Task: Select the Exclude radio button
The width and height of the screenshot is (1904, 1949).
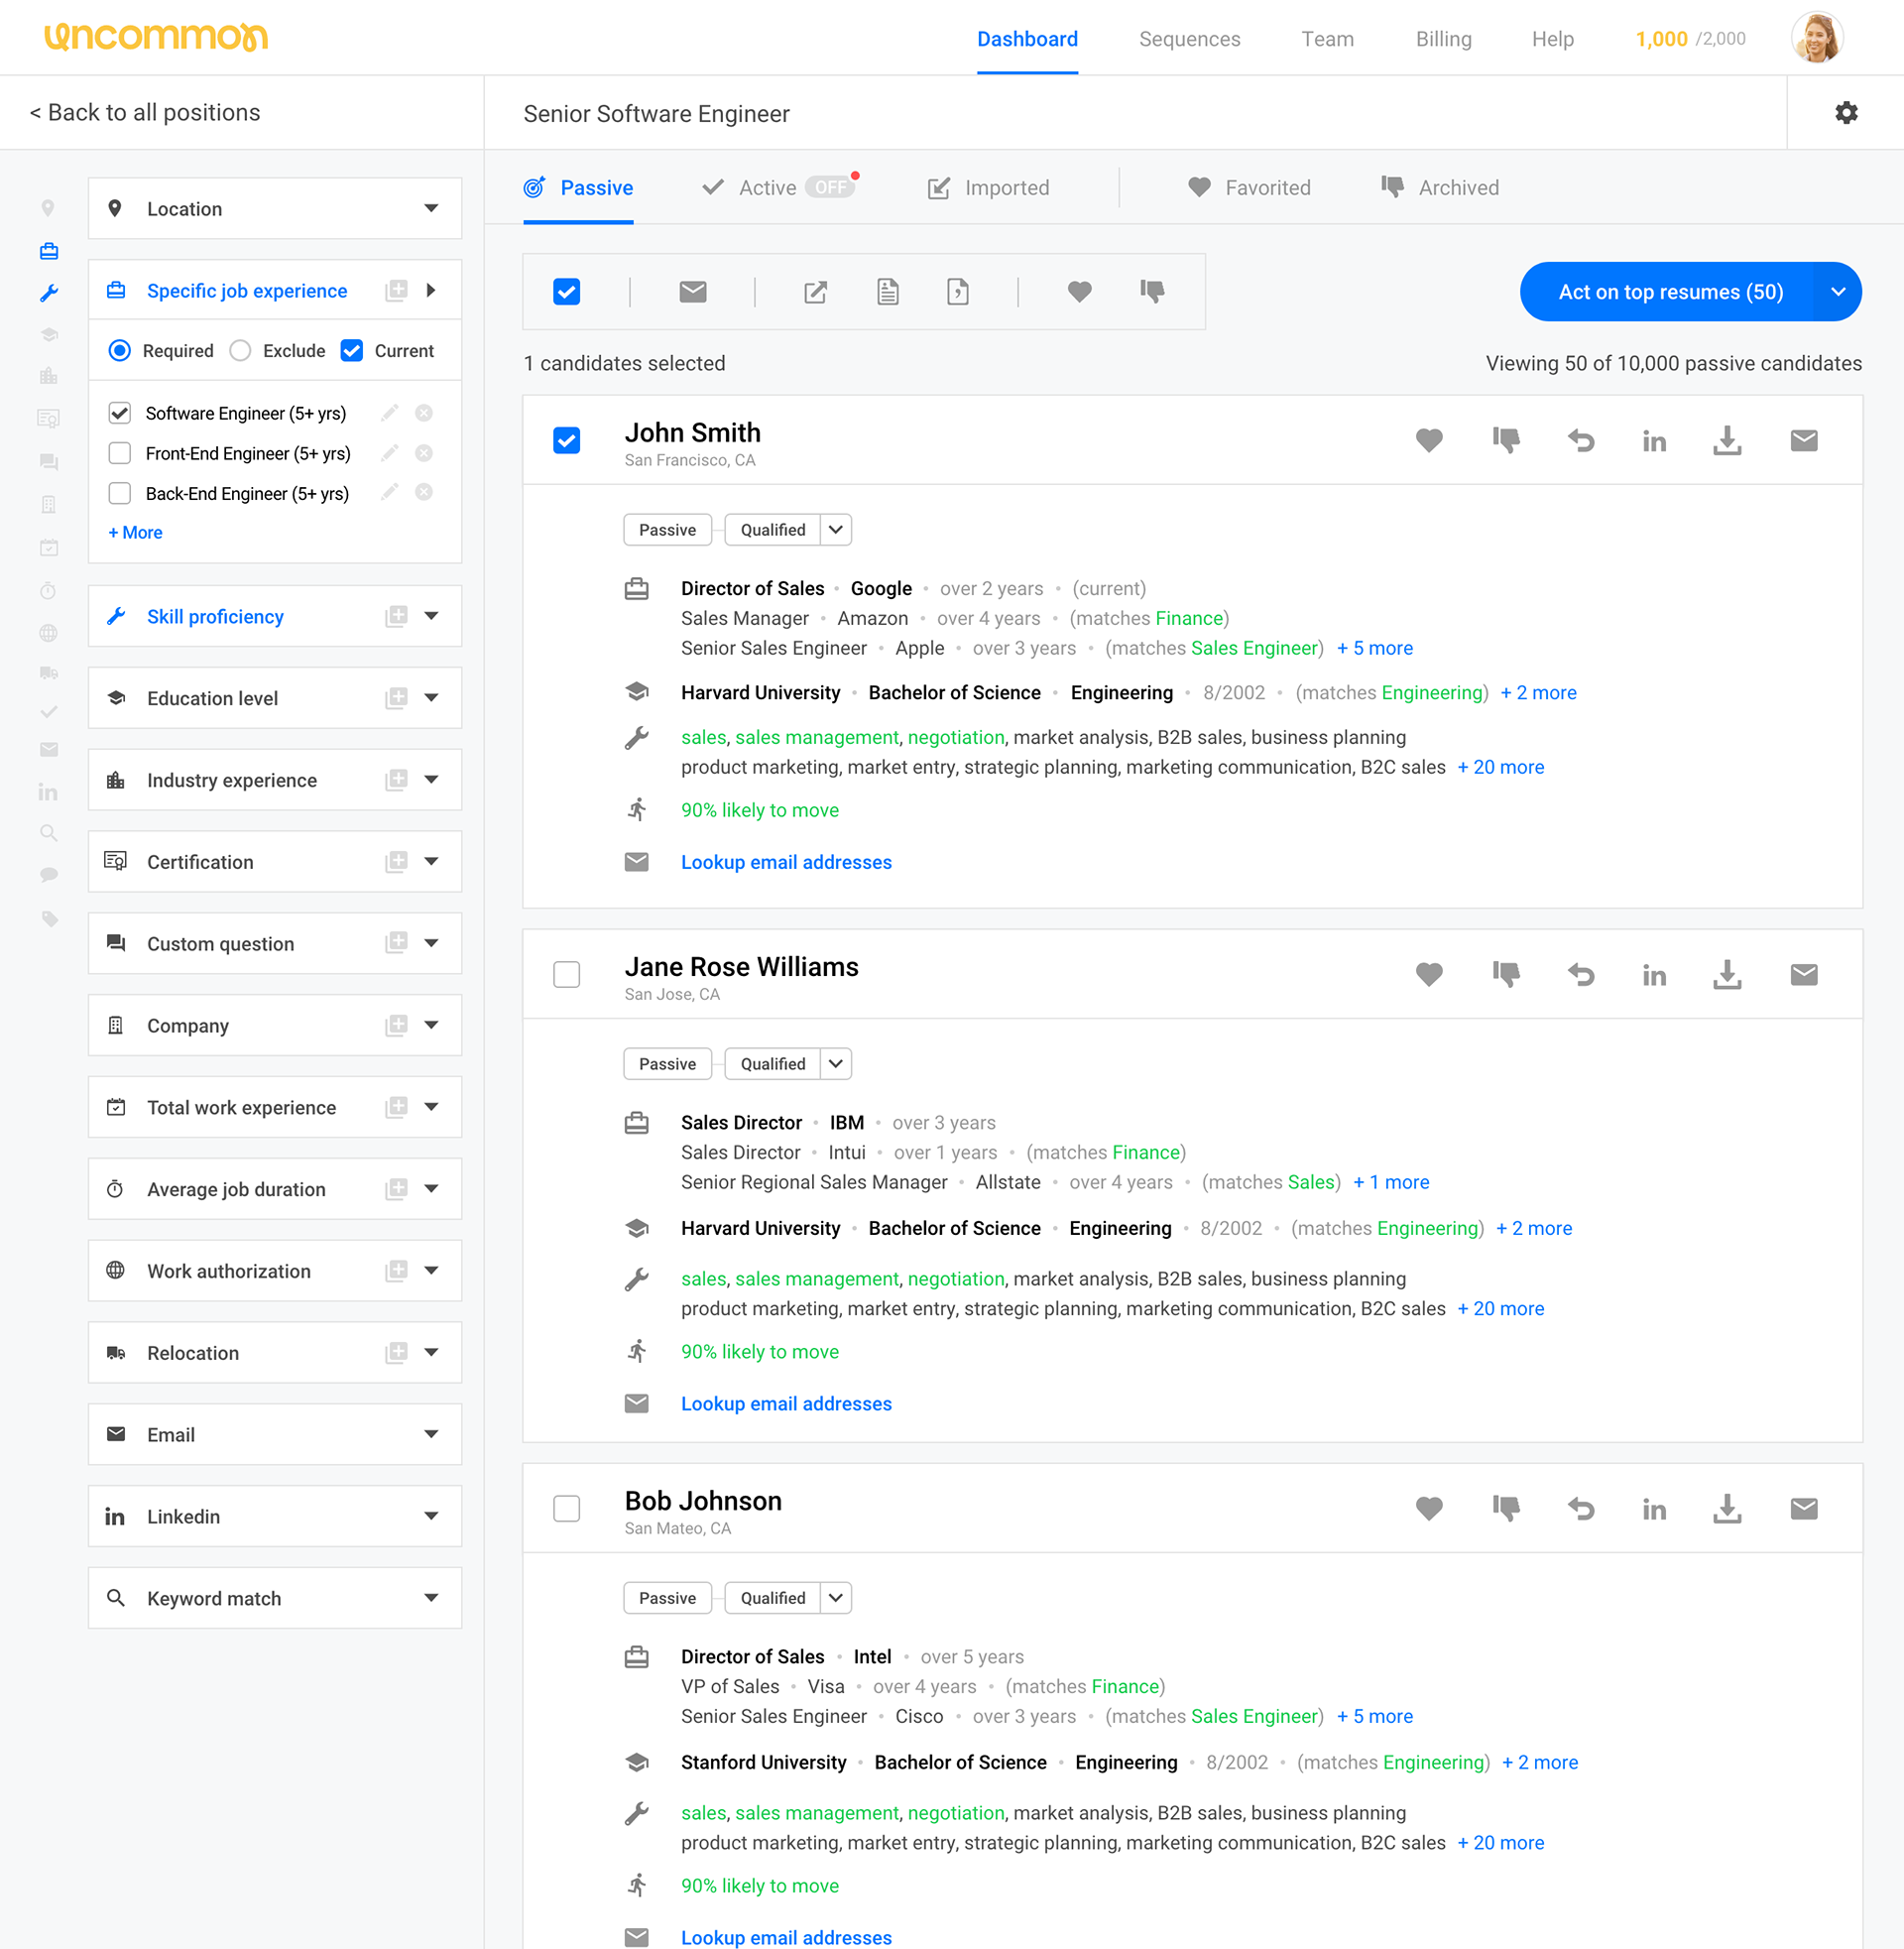Action: [x=240, y=350]
